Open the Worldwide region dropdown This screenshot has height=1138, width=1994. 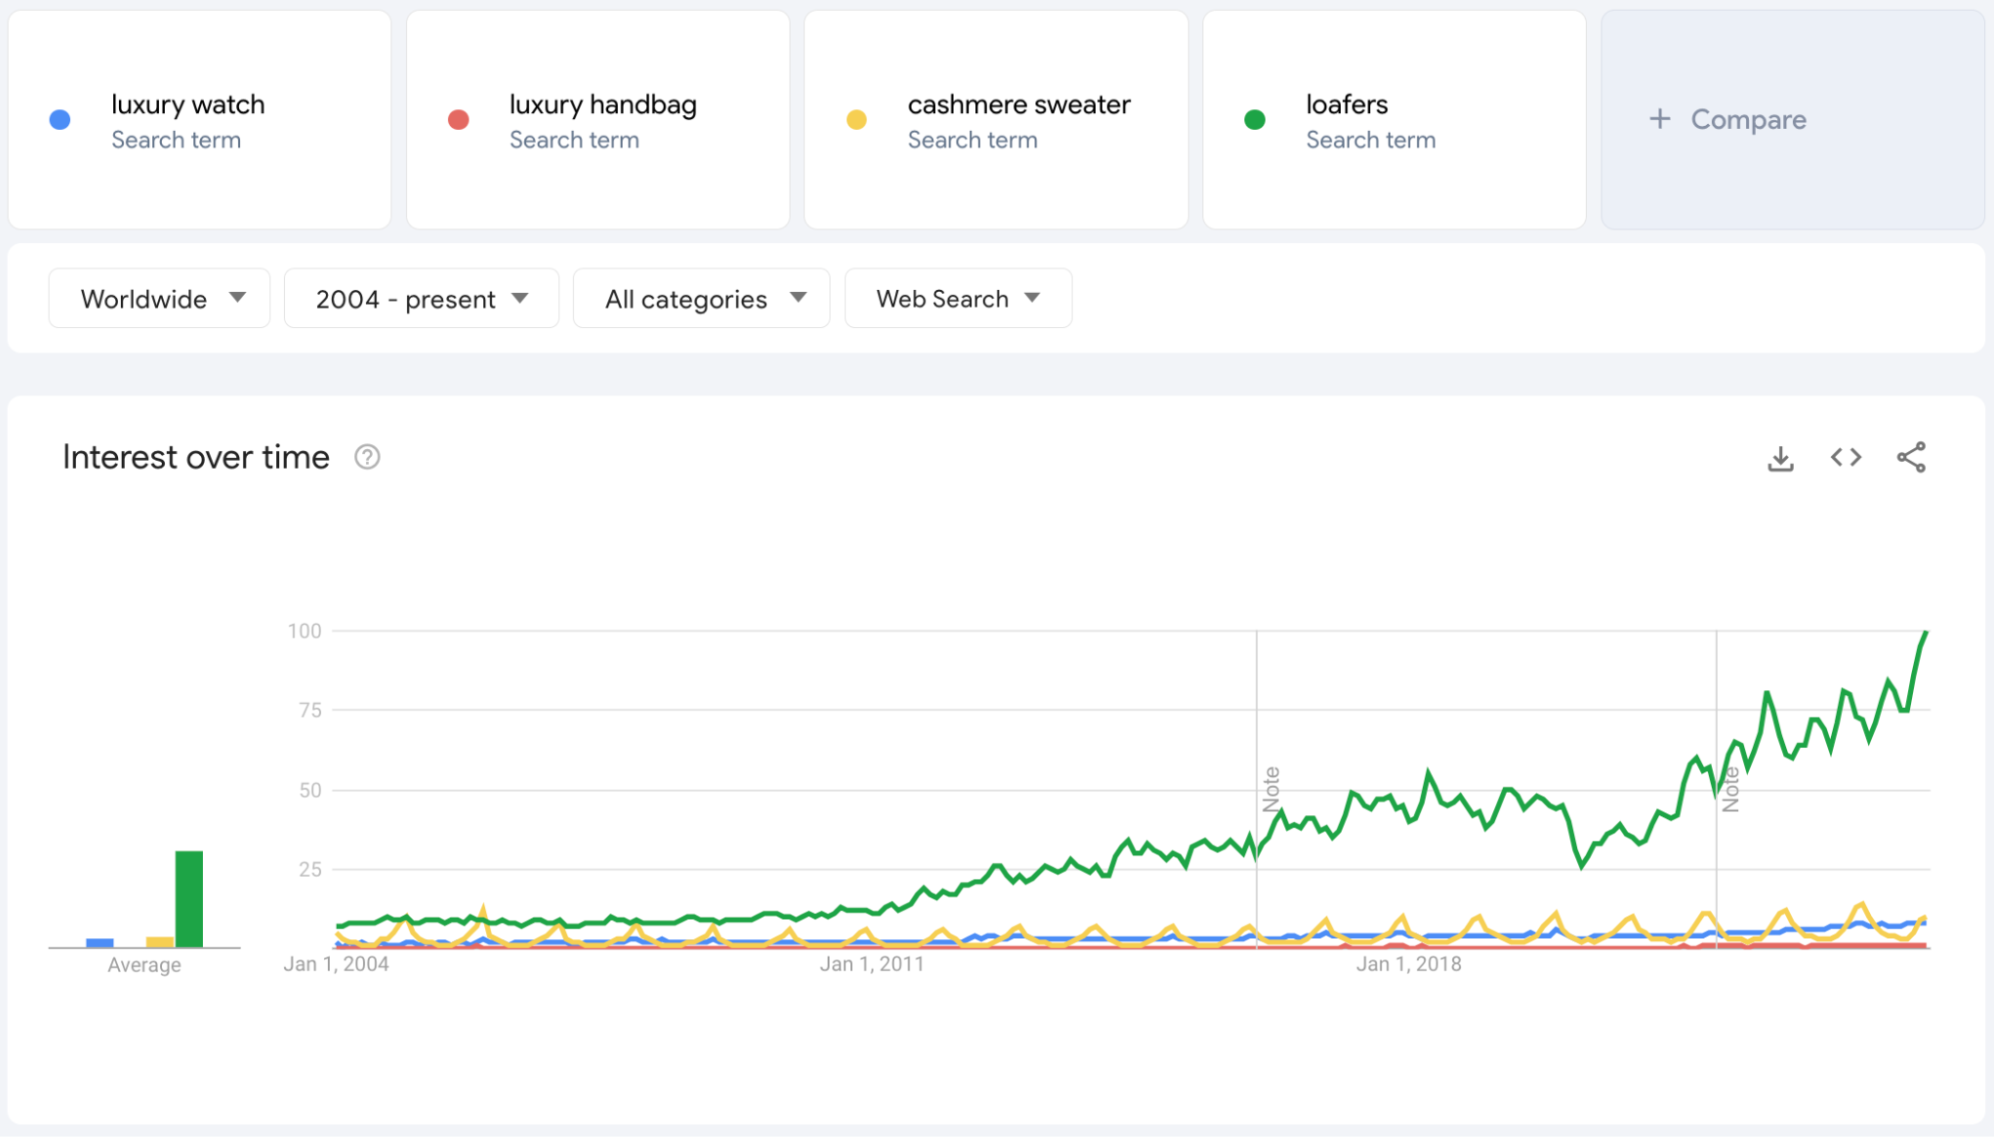coord(159,298)
